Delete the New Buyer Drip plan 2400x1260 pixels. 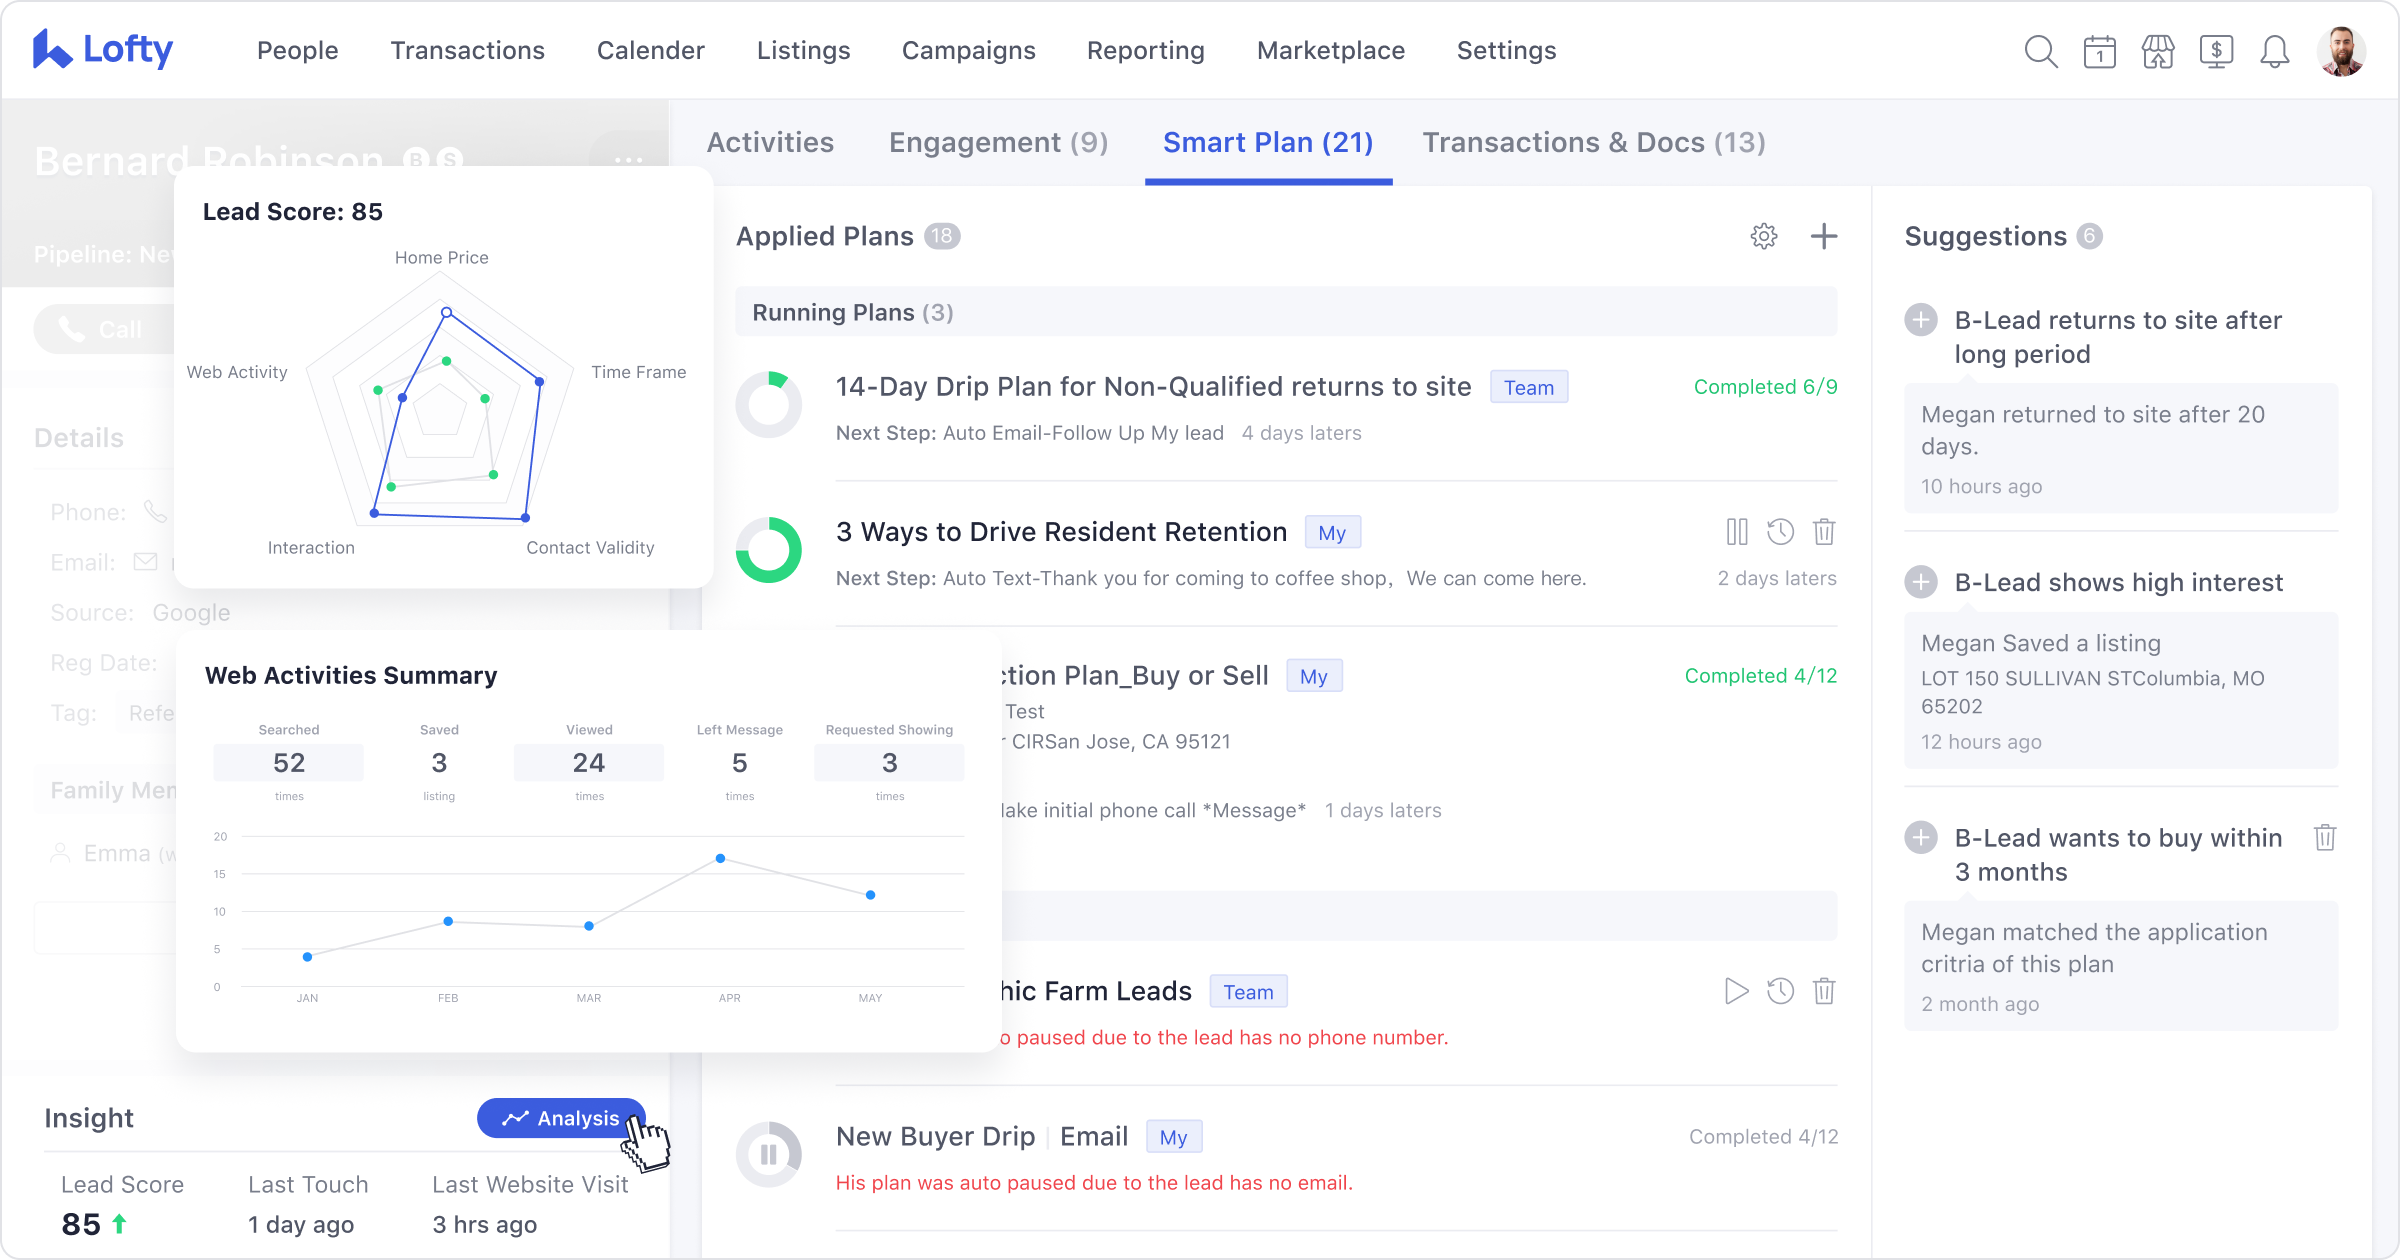pyautogui.click(x=1824, y=1136)
